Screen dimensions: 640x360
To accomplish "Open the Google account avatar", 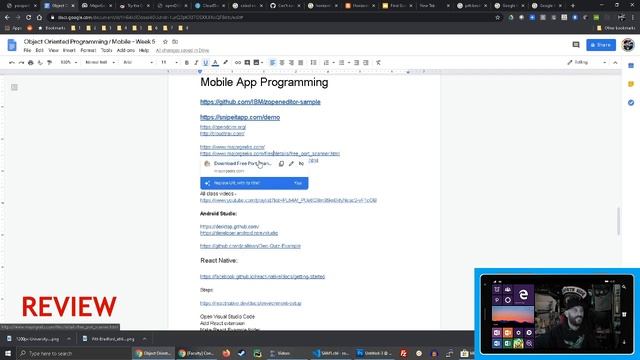I will [x=628, y=44].
